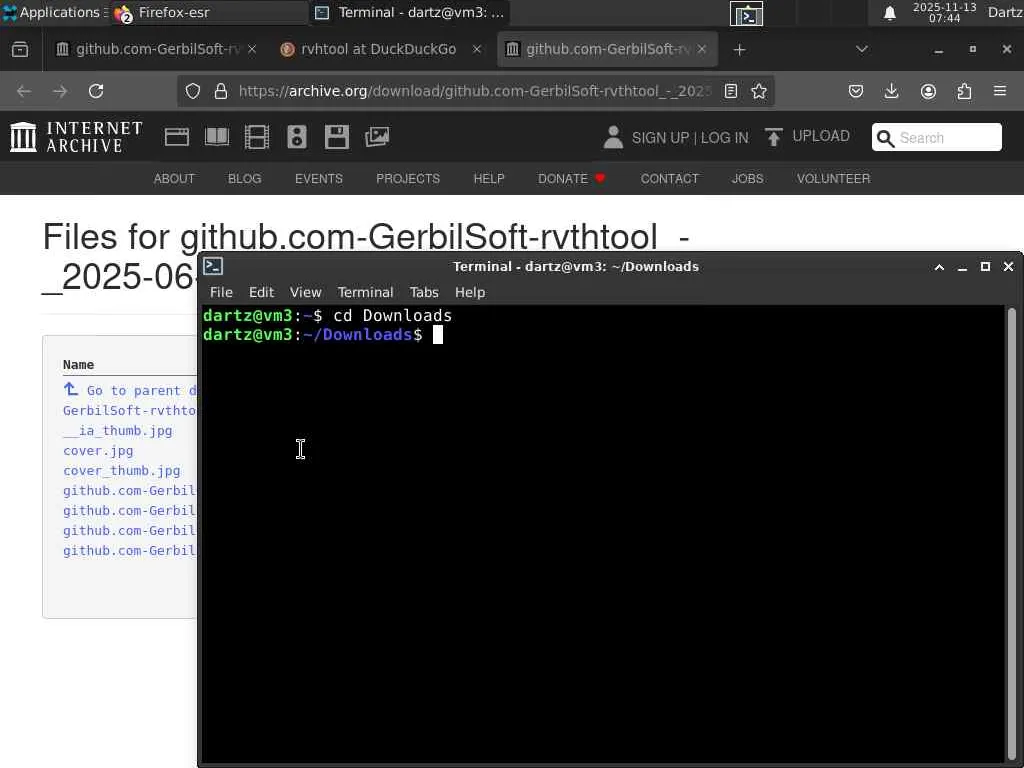Open the Applications menu in panel

[54, 12]
